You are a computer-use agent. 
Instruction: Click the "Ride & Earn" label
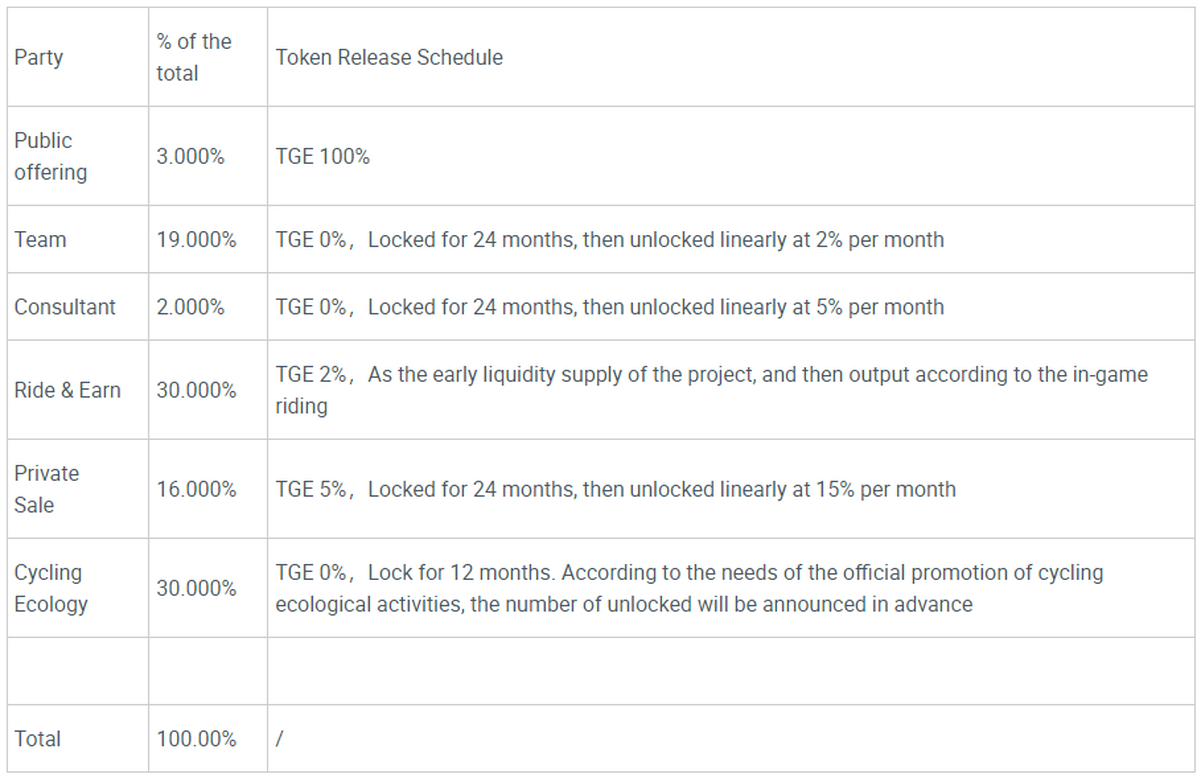click(x=67, y=390)
